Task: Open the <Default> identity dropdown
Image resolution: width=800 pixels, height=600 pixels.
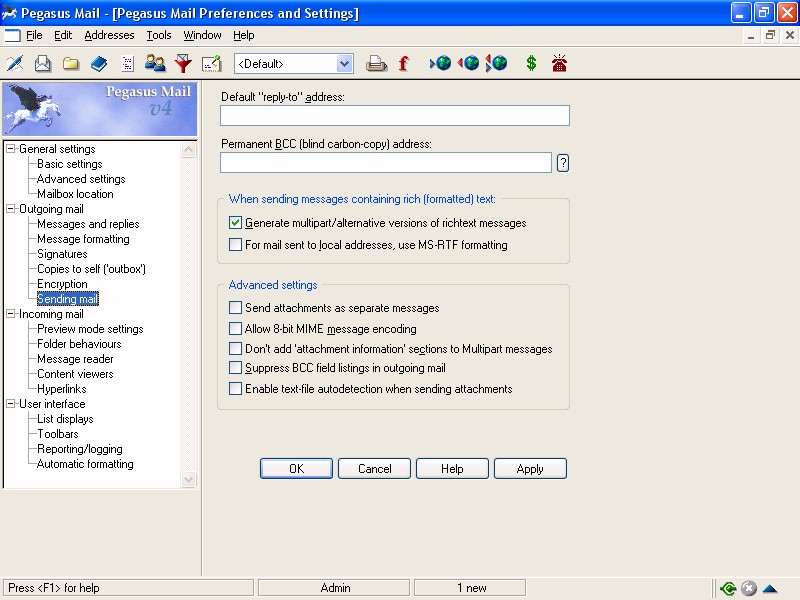Action: 344,64
